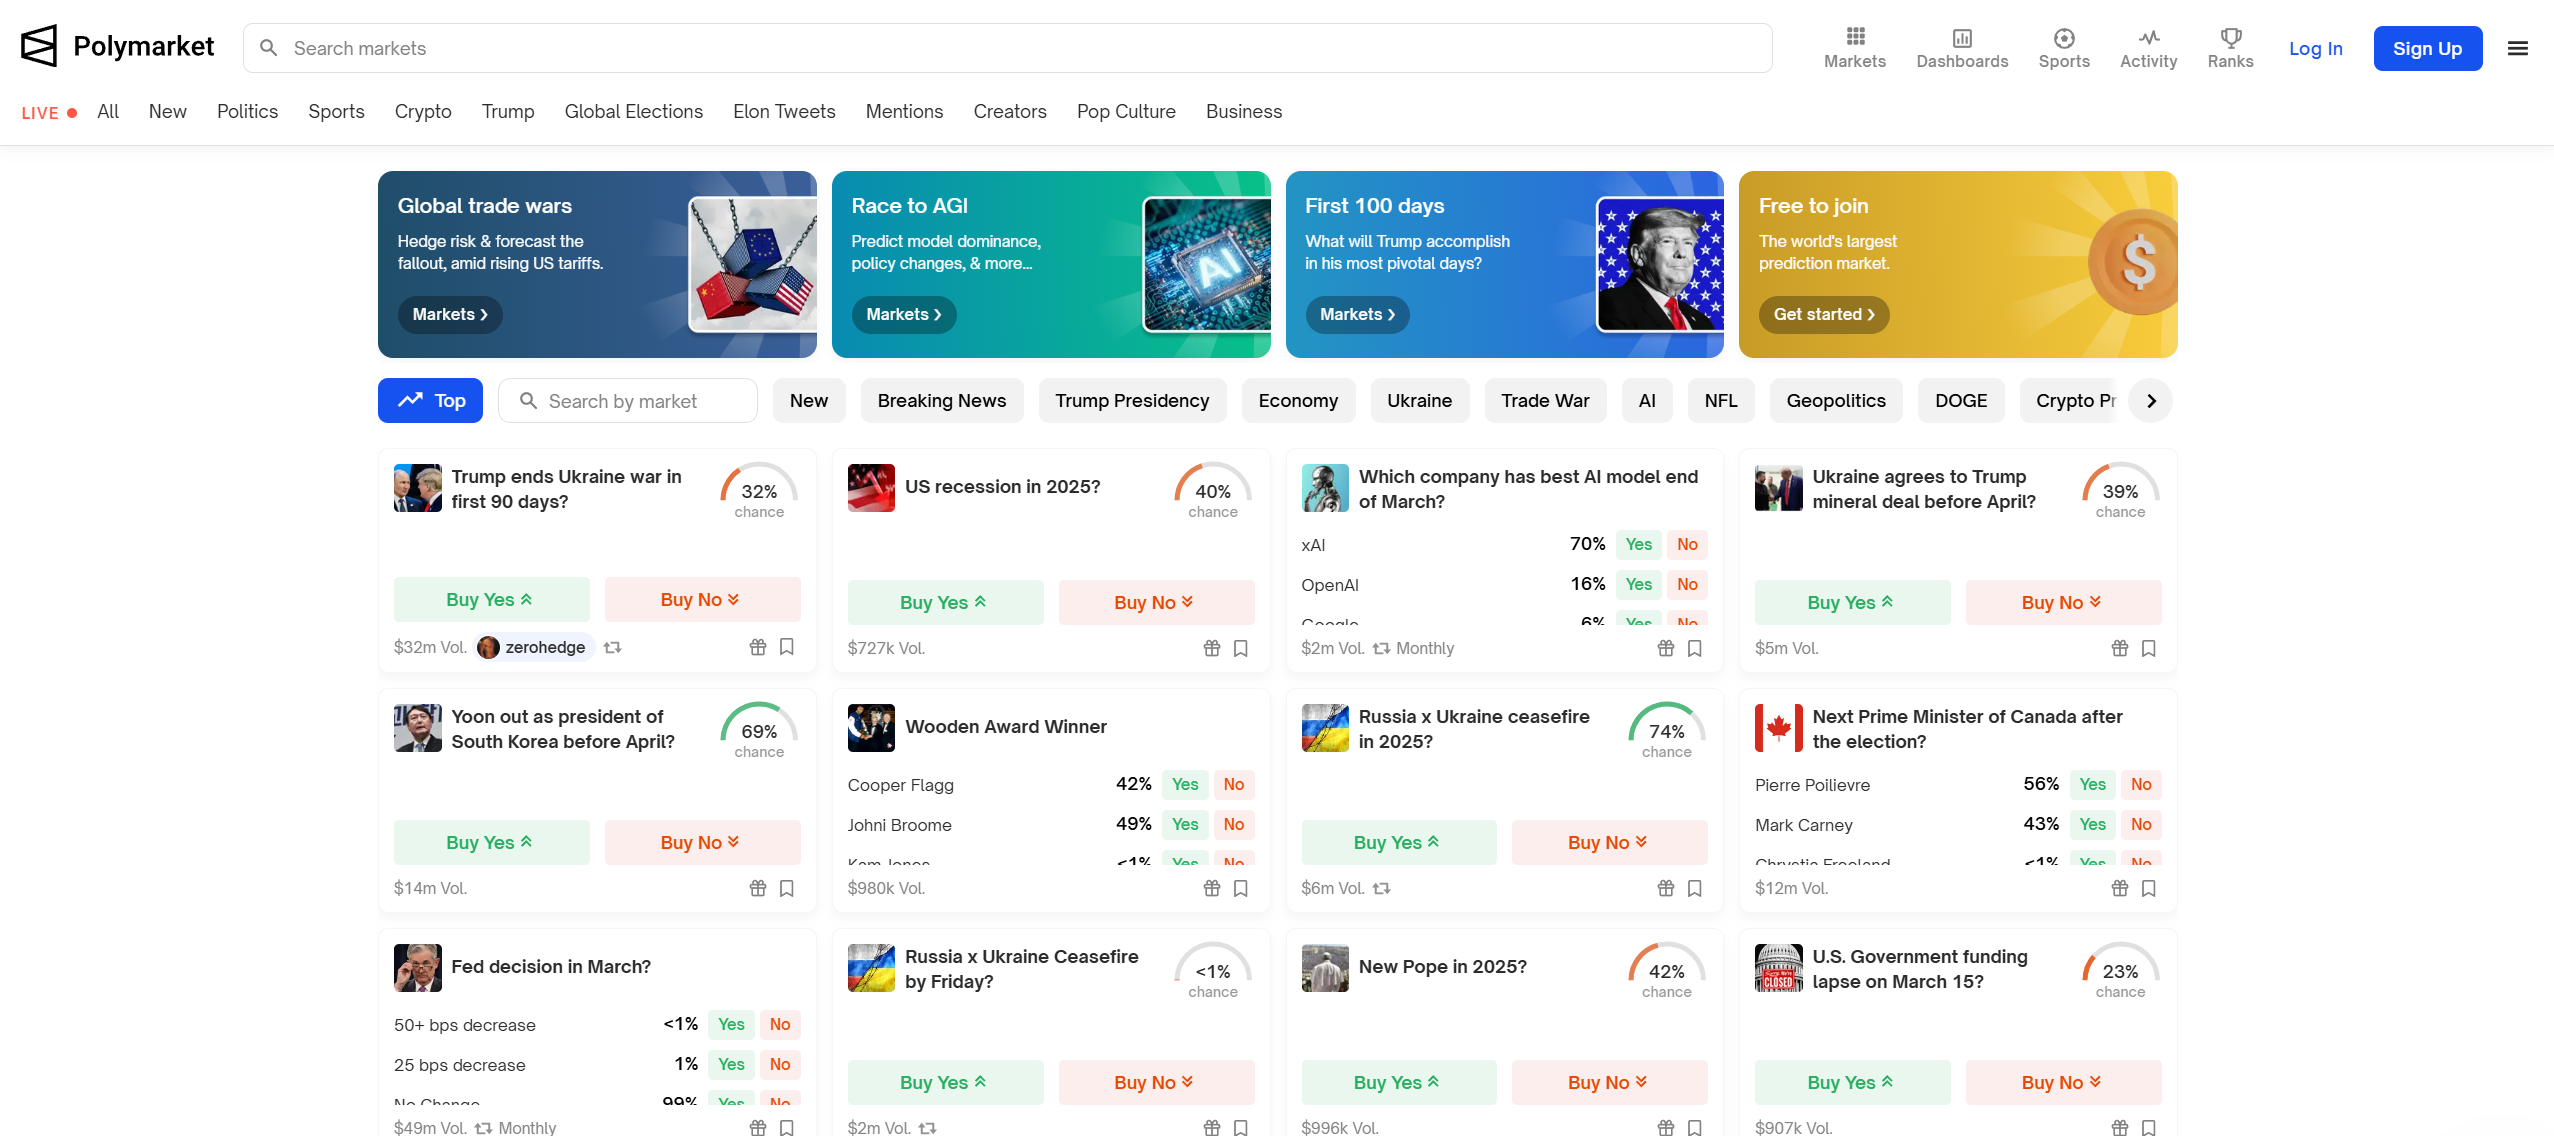This screenshot has width=2554, height=1136.
Task: Bookmark Fed decision in March market
Action: [x=787, y=1127]
